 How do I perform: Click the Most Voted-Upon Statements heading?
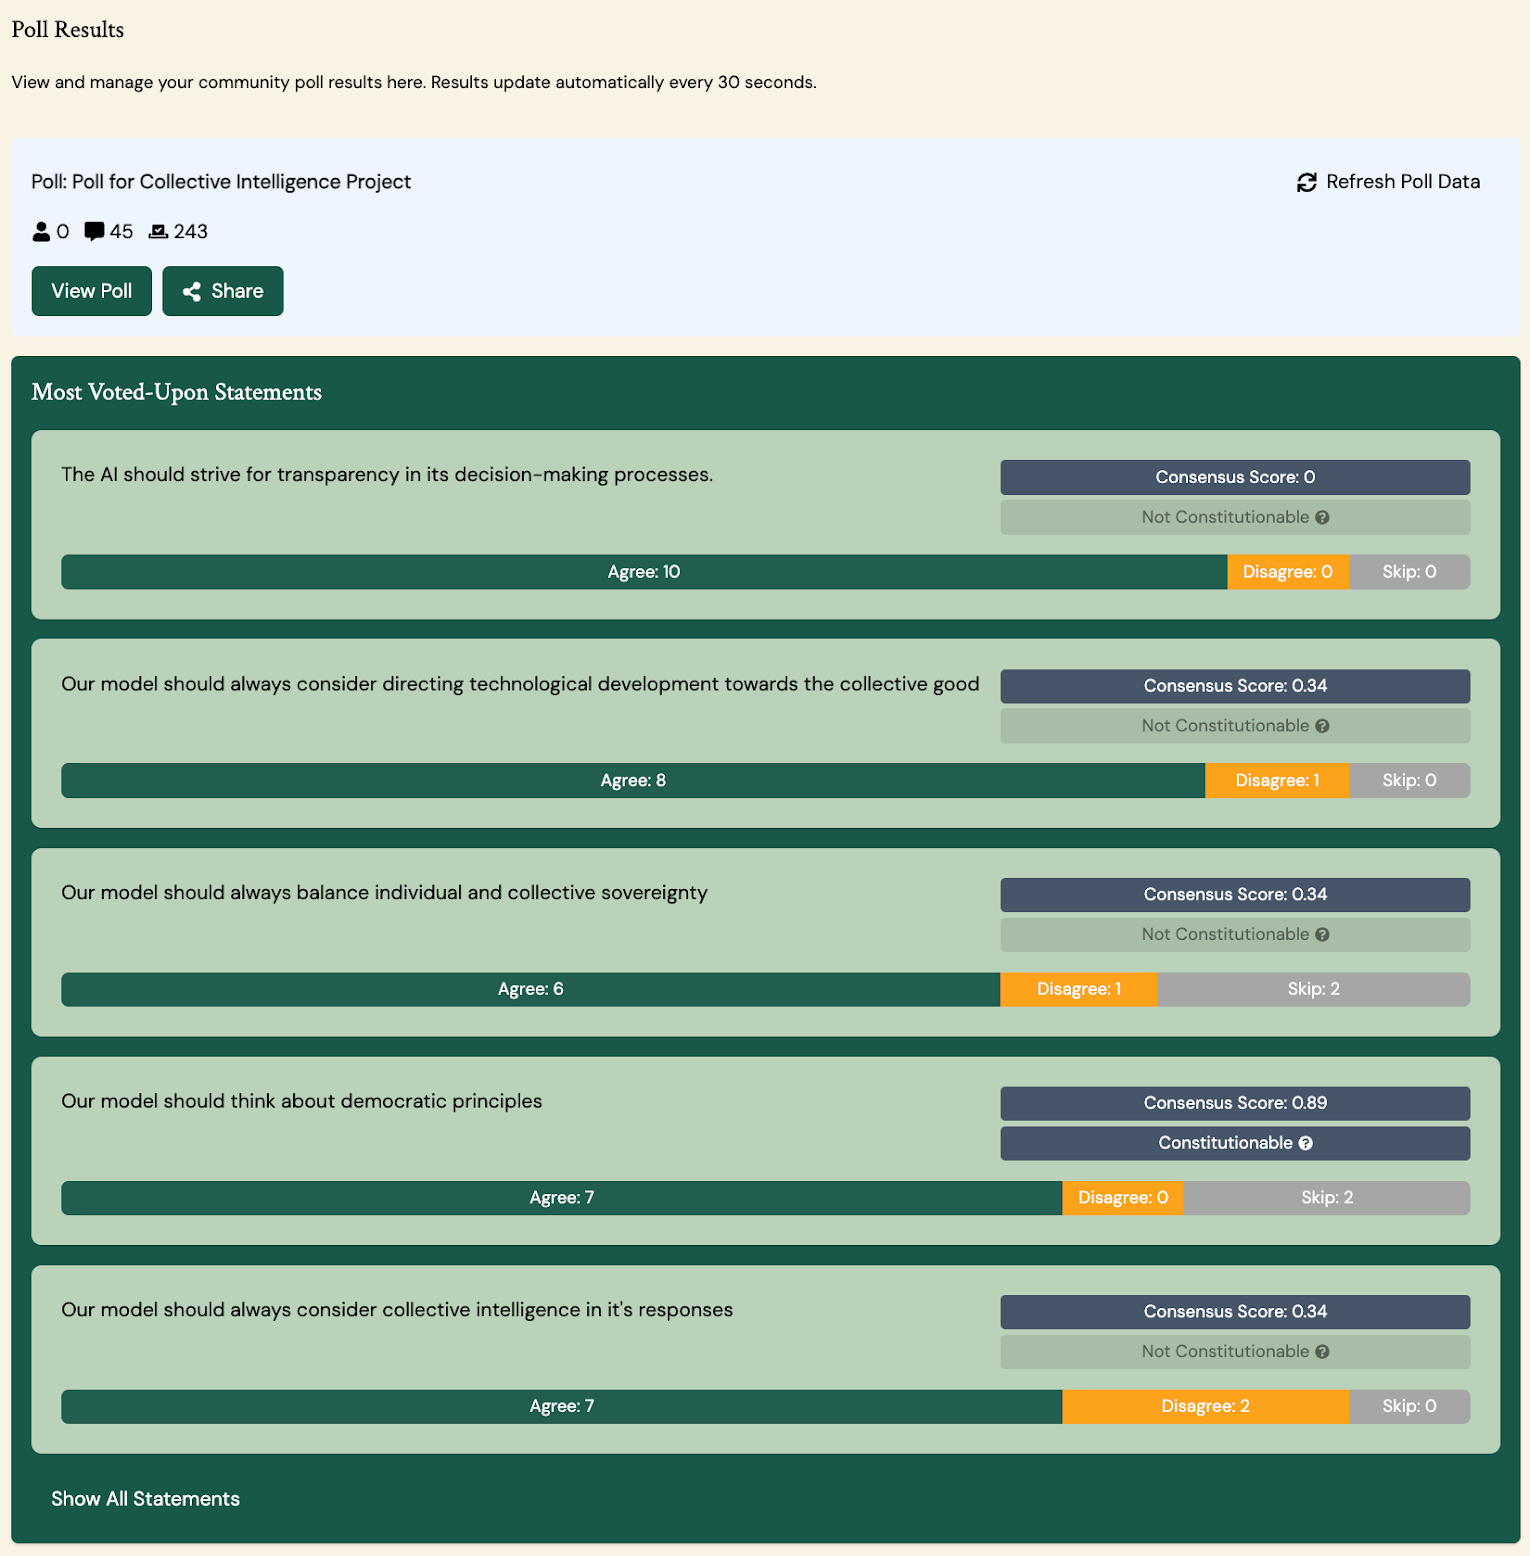pyautogui.click(x=177, y=392)
